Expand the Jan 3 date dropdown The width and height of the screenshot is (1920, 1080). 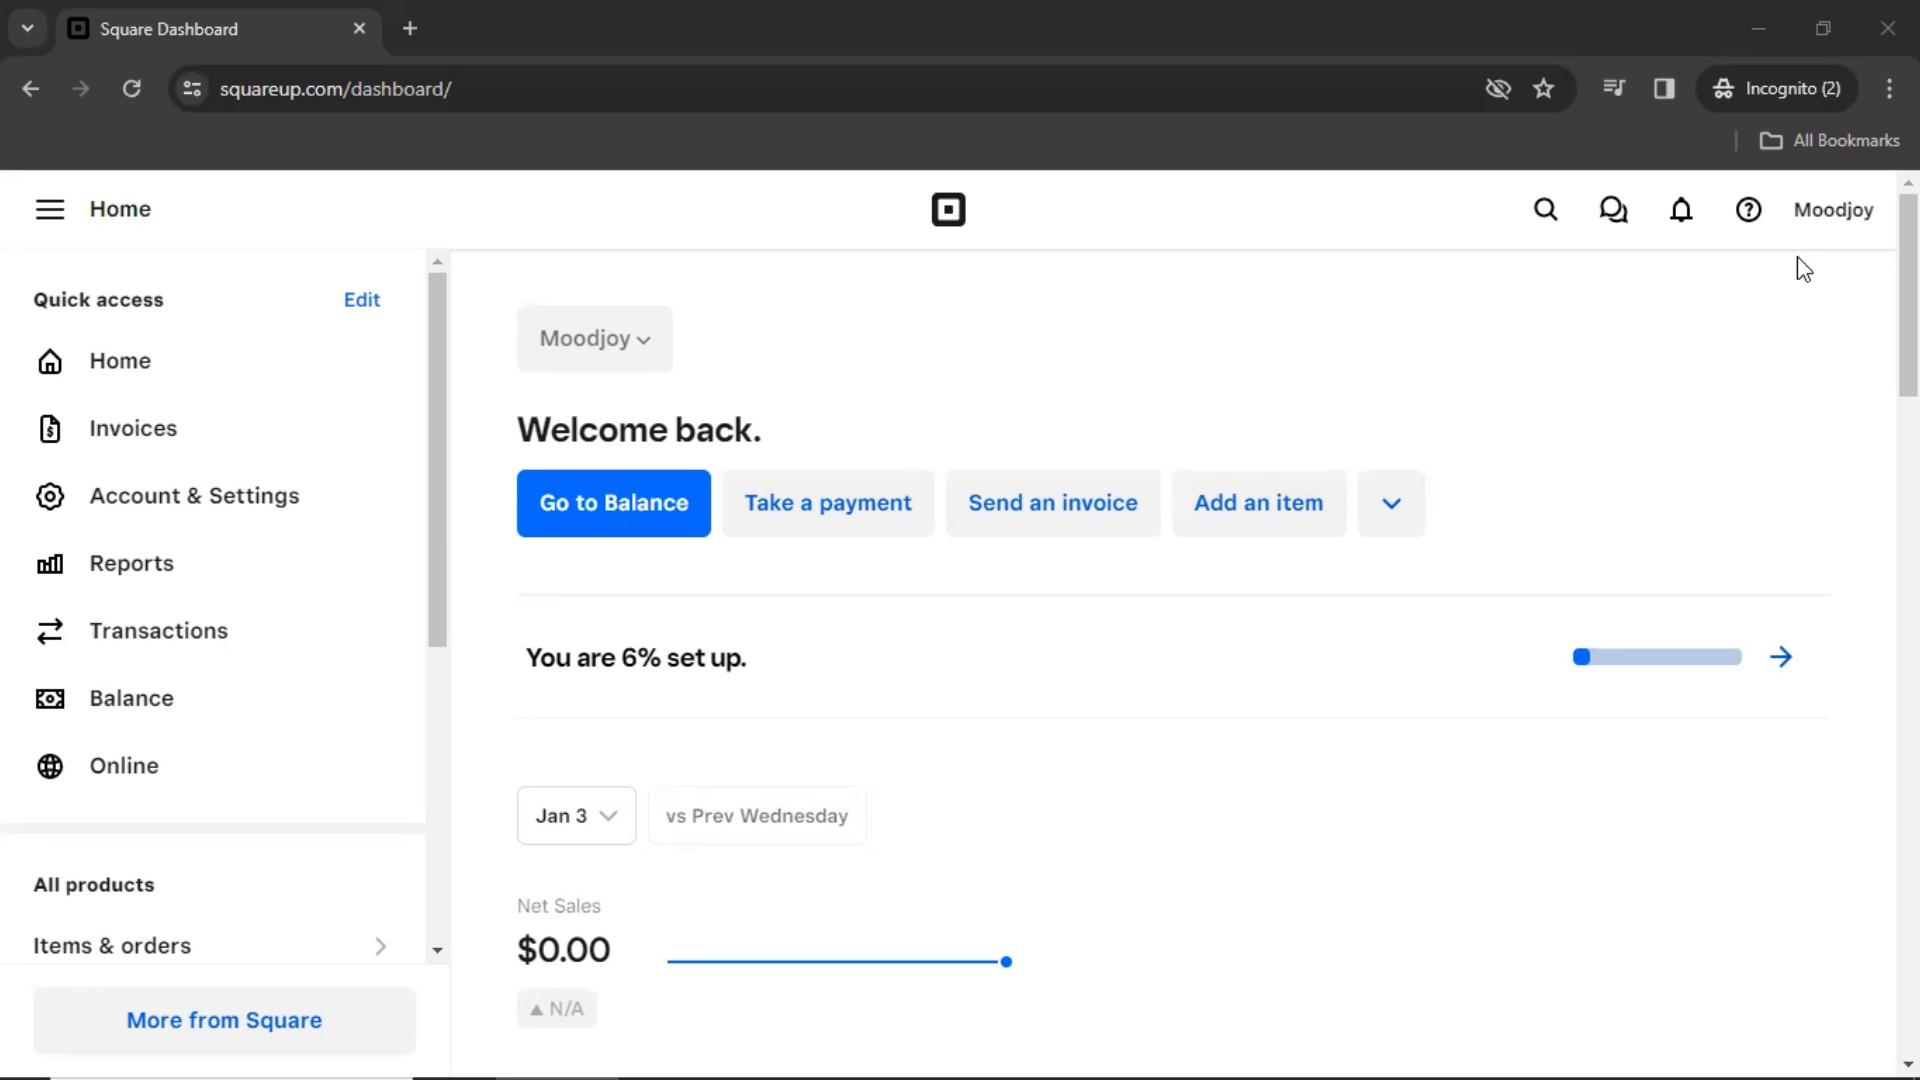click(575, 815)
